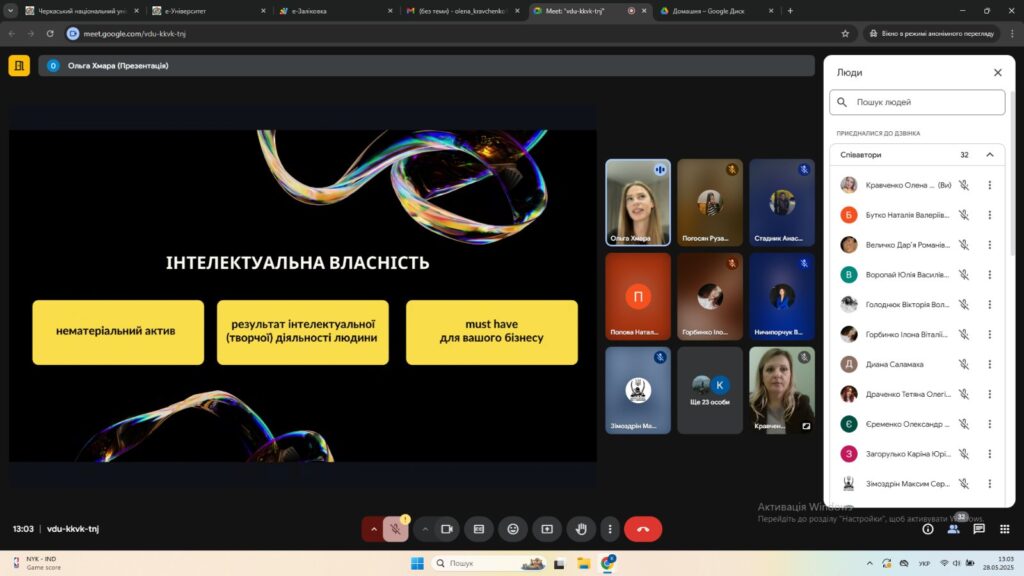Click the 'Ще 23 особи' tile
The image size is (1024, 576).
[710, 390]
